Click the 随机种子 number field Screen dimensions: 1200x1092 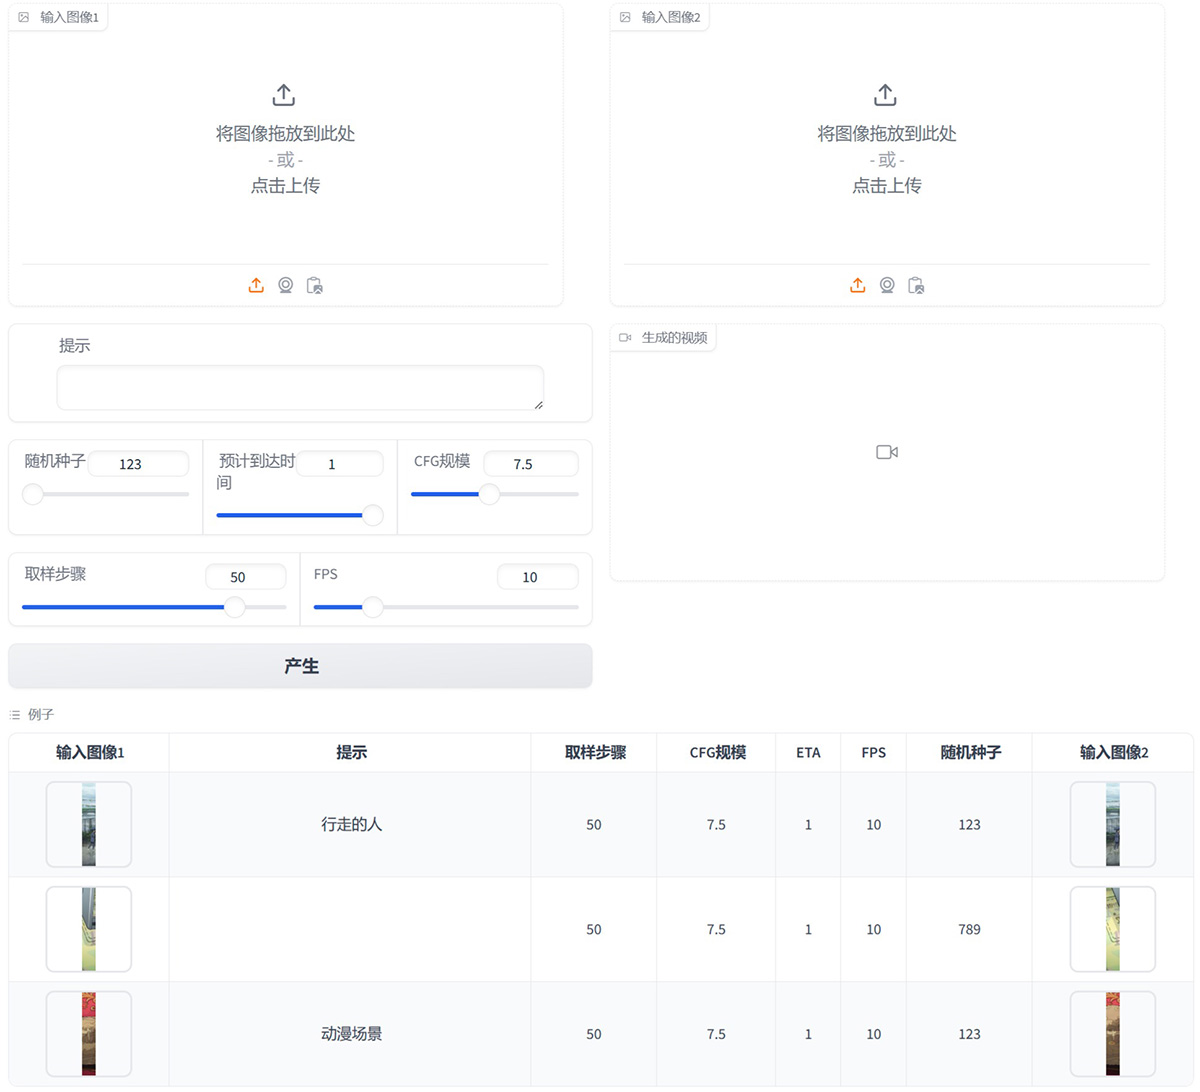click(x=138, y=464)
